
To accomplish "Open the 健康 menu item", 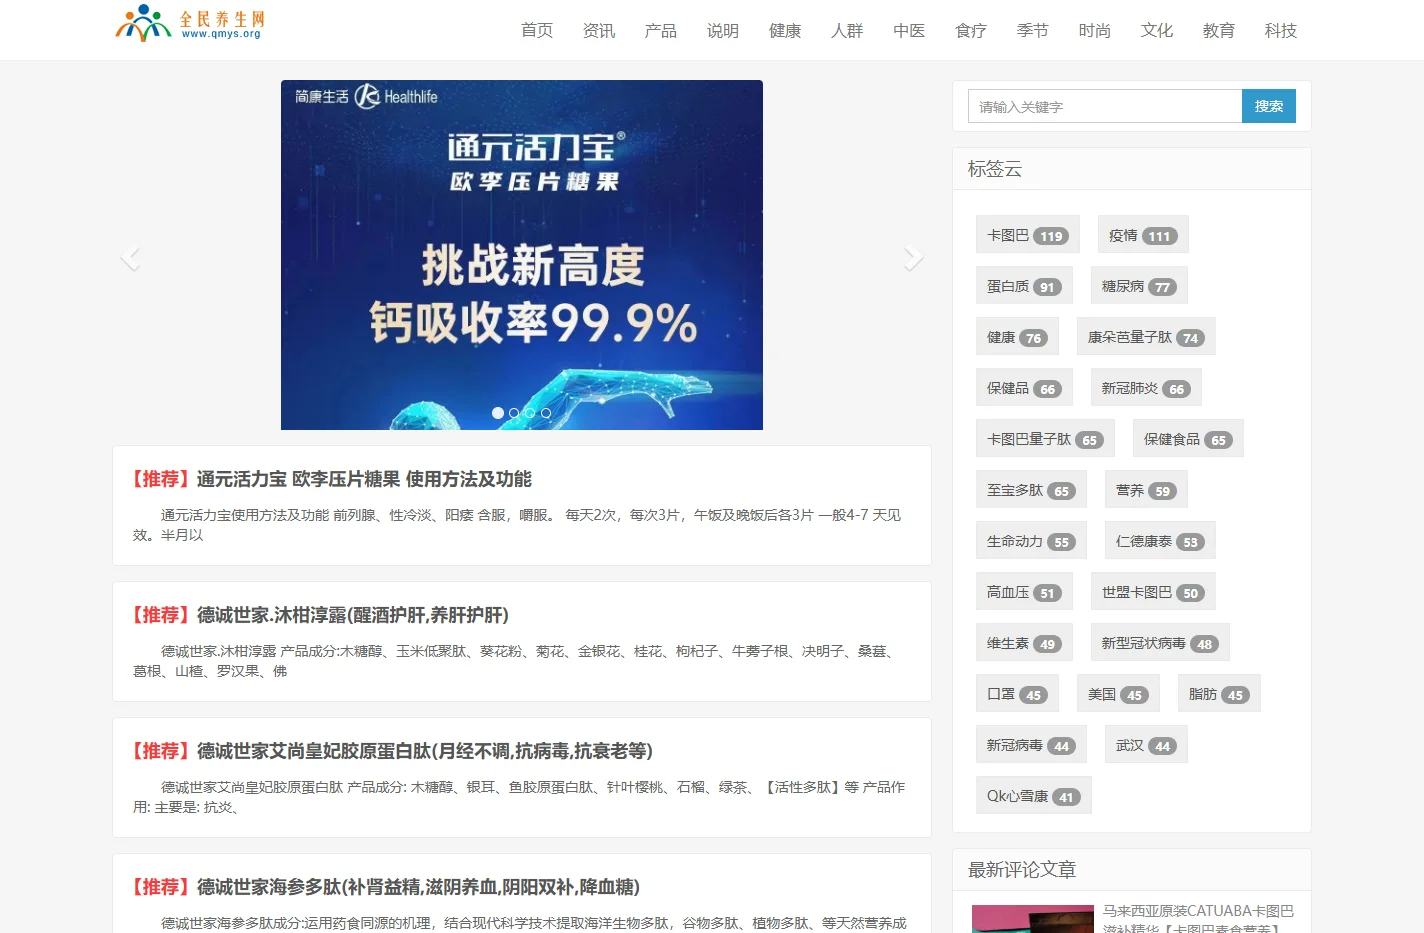I will (785, 31).
